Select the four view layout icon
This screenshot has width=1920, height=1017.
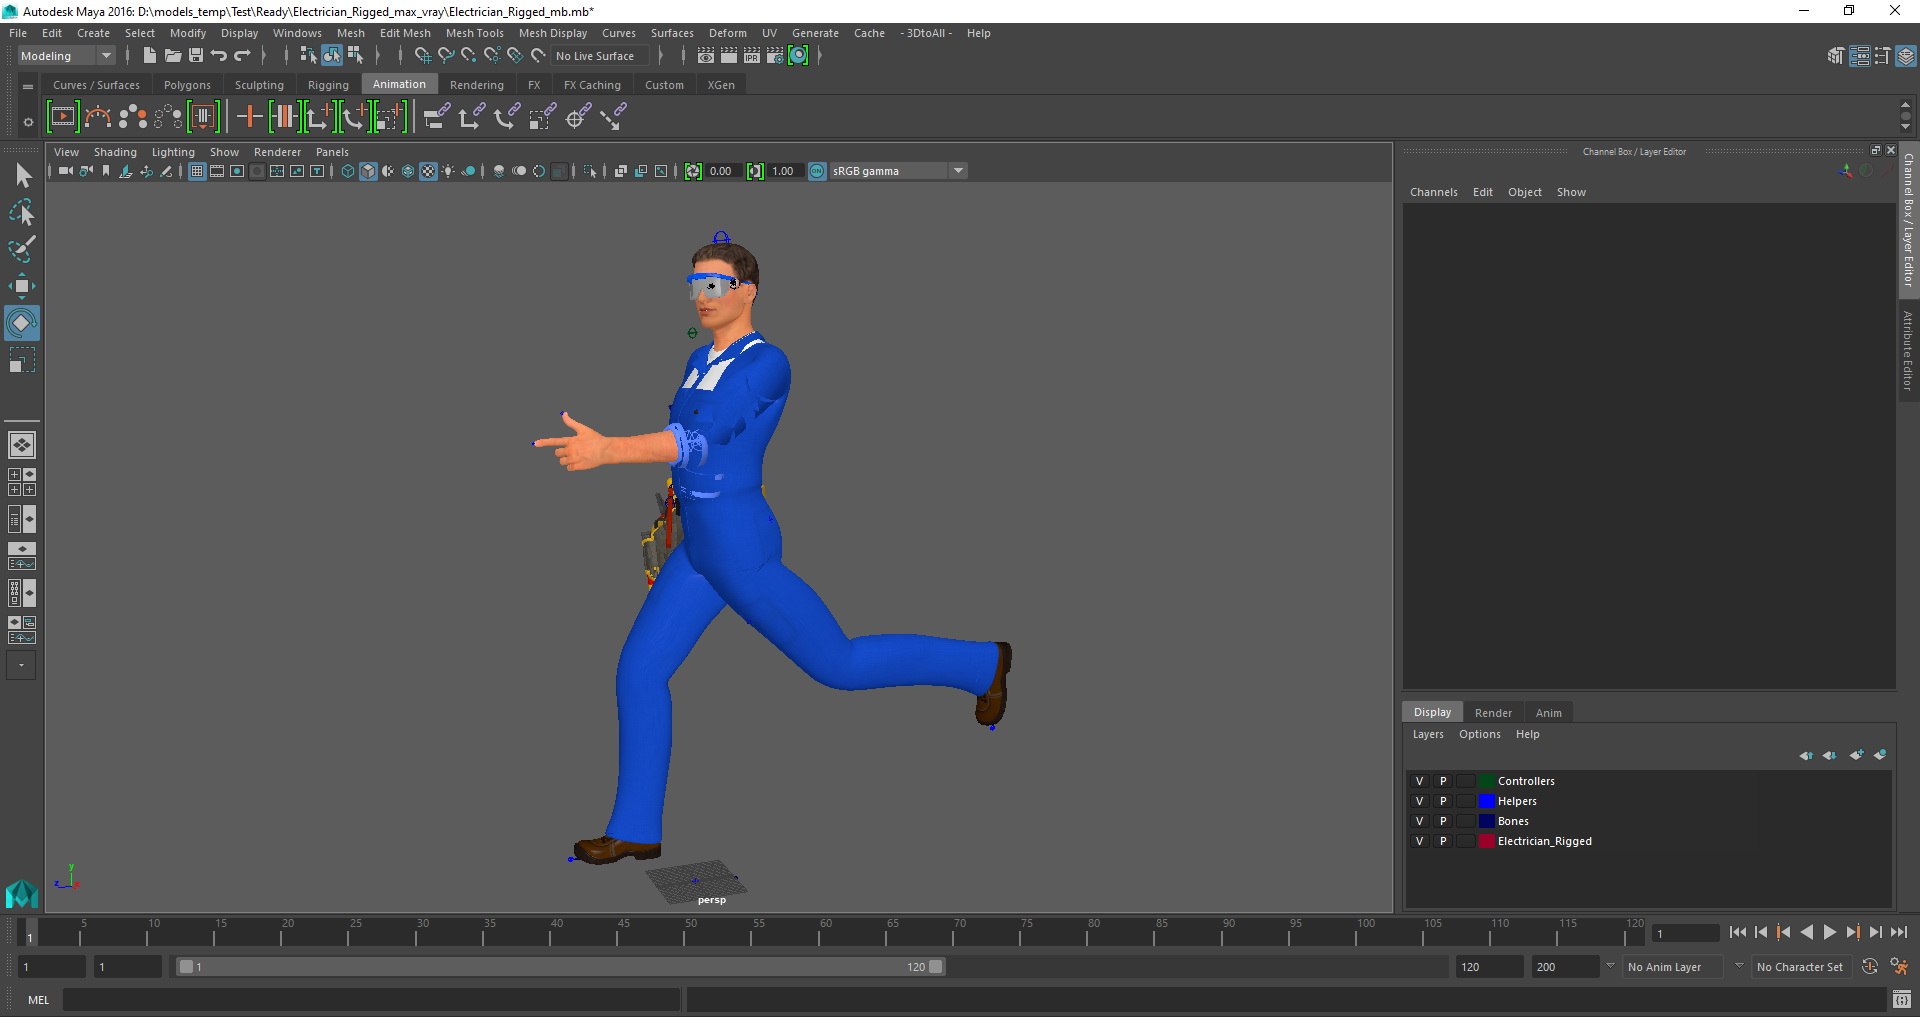tap(22, 482)
